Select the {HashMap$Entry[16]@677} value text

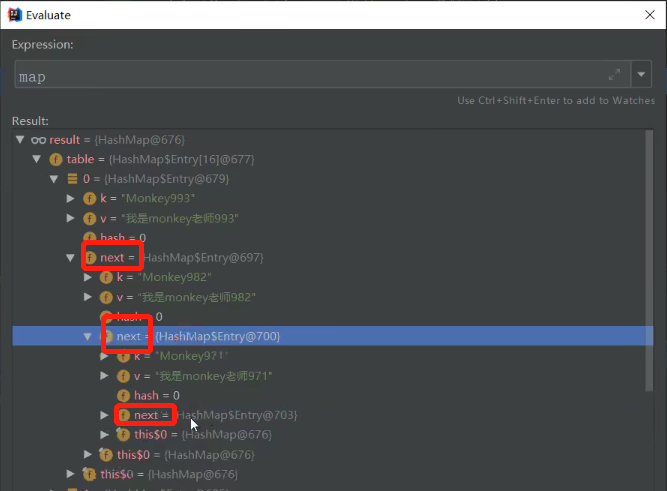(x=182, y=160)
